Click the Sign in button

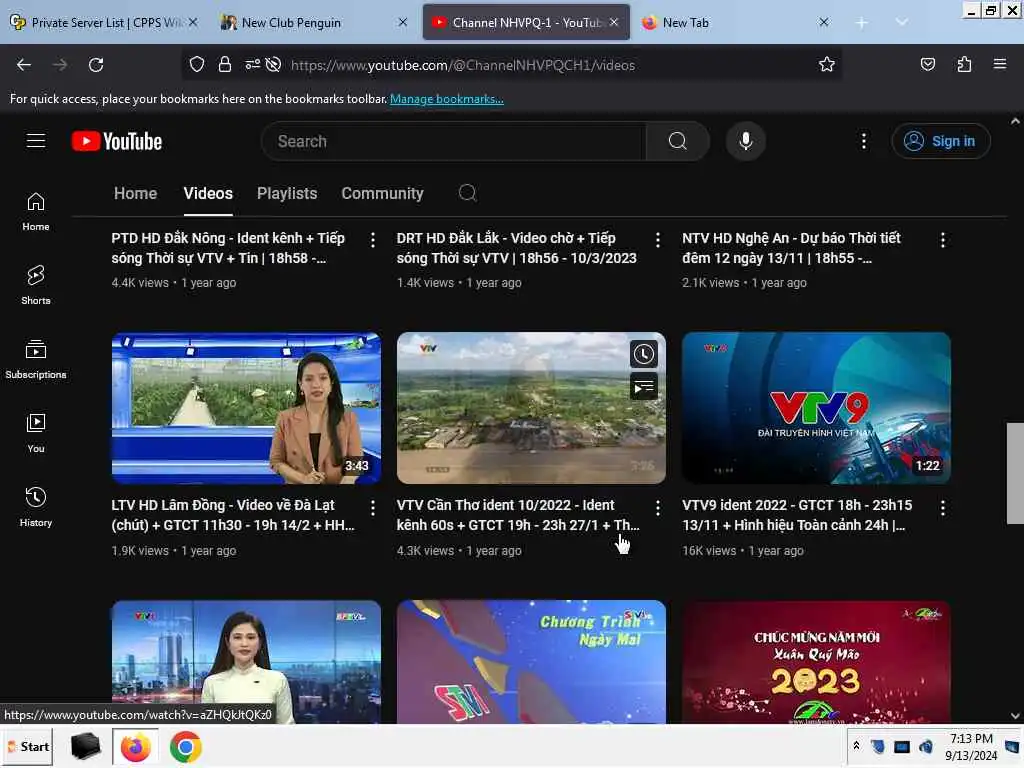(940, 141)
